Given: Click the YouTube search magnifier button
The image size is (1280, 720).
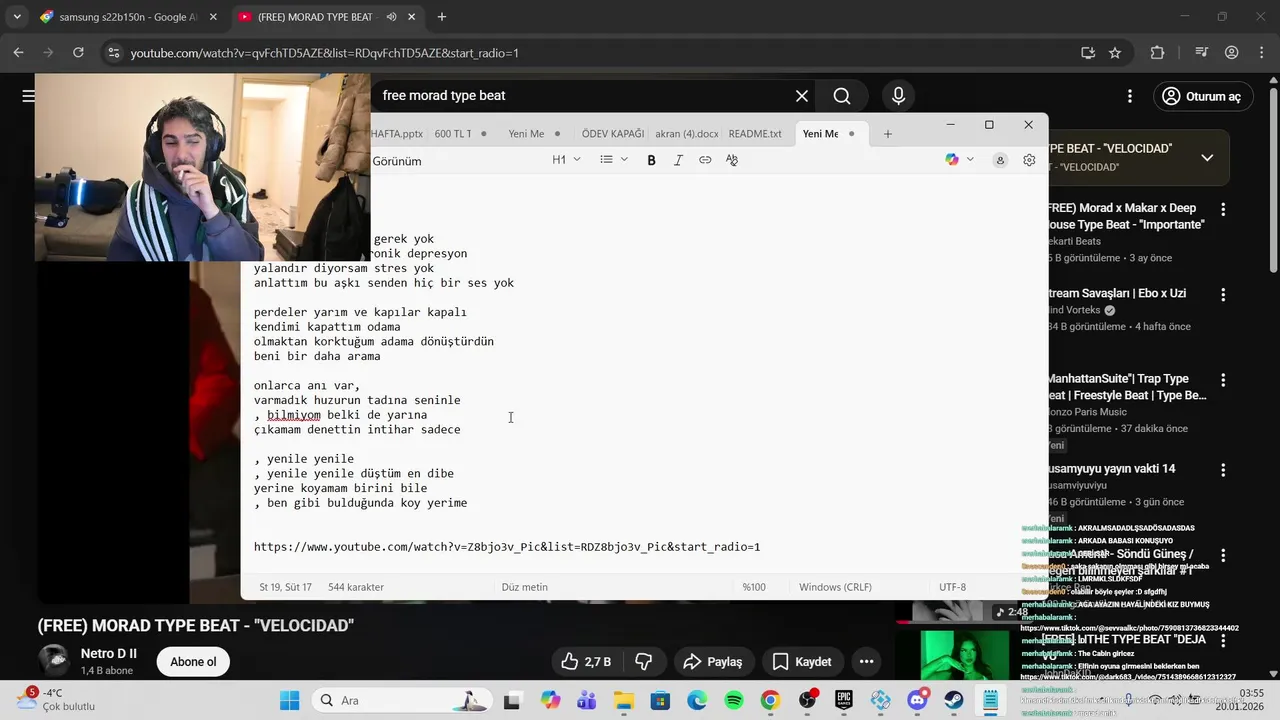Looking at the screenshot, I should (x=842, y=96).
